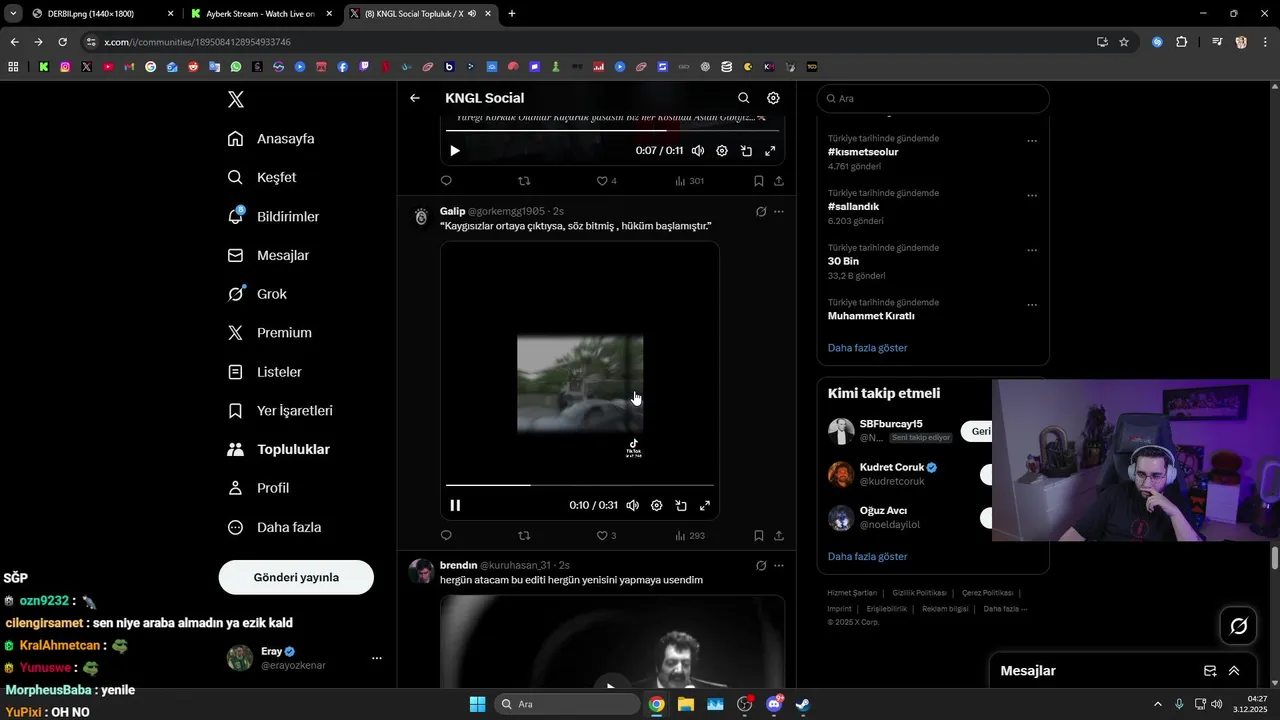Open Eray account menu dots
Screen dimensions: 1280x720
377,658
